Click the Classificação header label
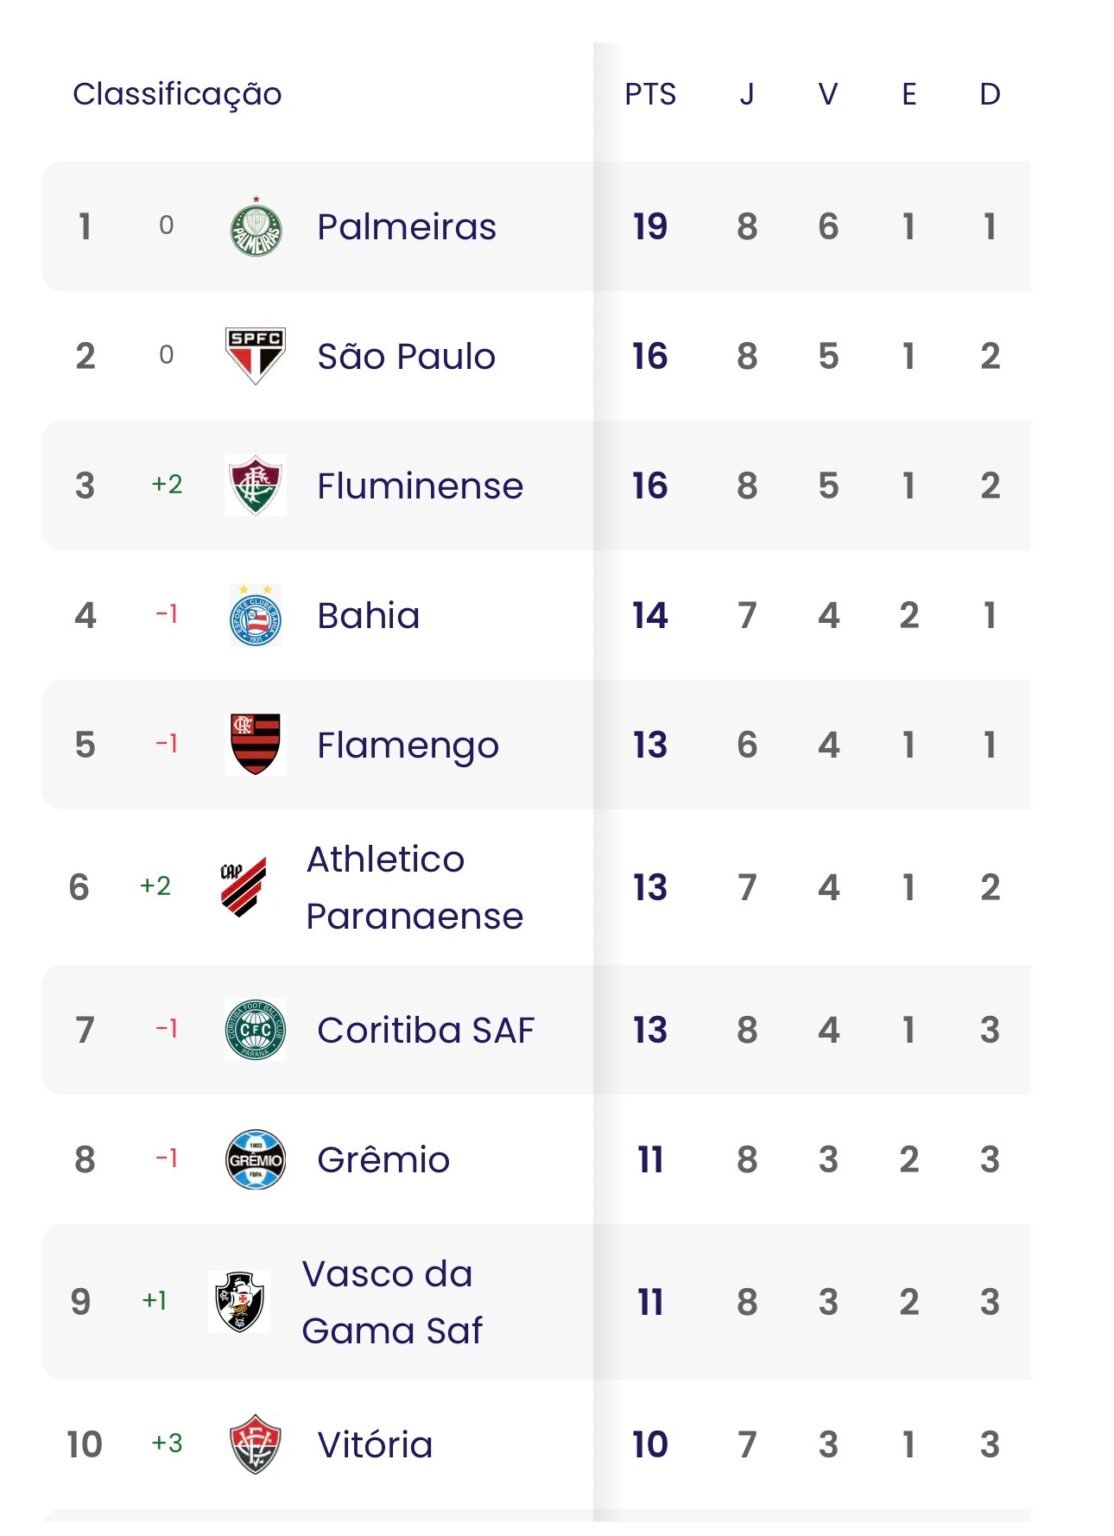Image resolution: width=1114 pixels, height=1536 pixels. (x=177, y=95)
